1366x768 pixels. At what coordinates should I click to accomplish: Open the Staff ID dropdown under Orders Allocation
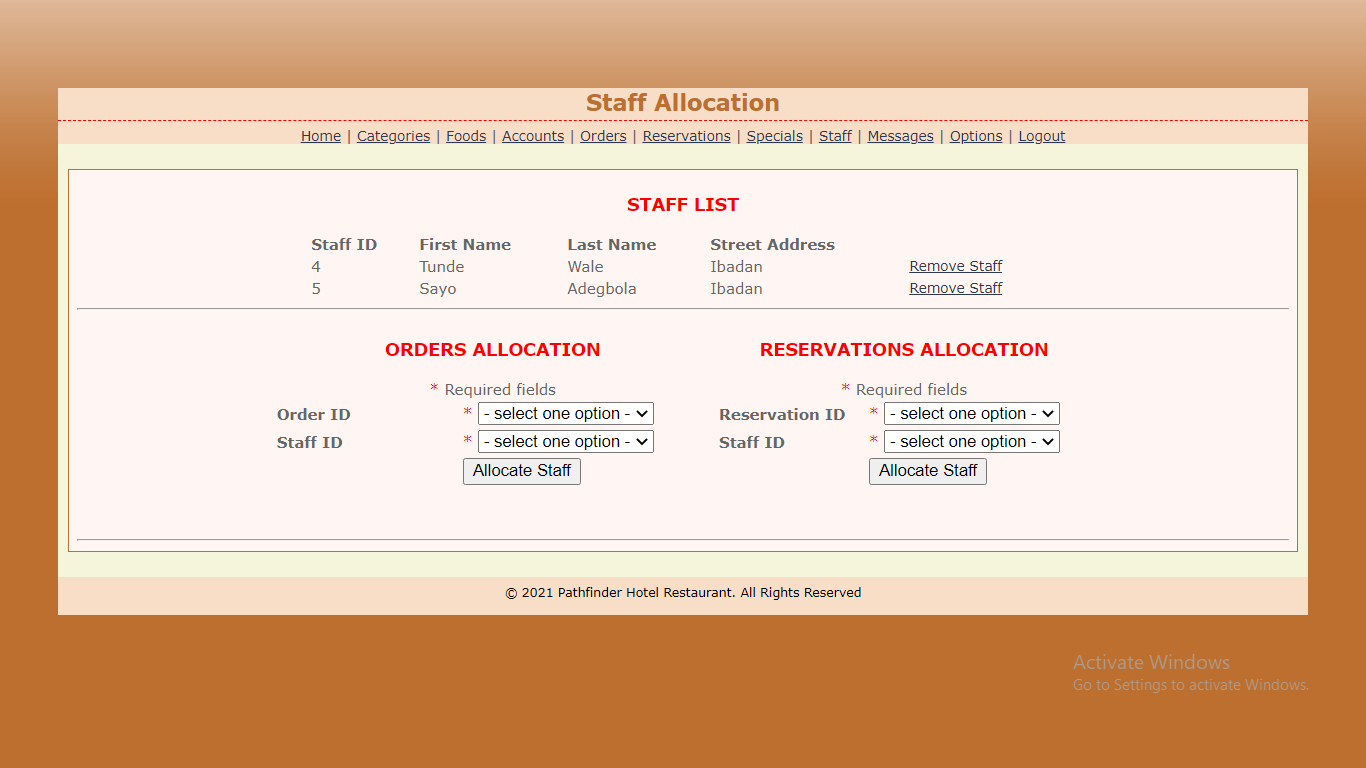pyautogui.click(x=565, y=441)
